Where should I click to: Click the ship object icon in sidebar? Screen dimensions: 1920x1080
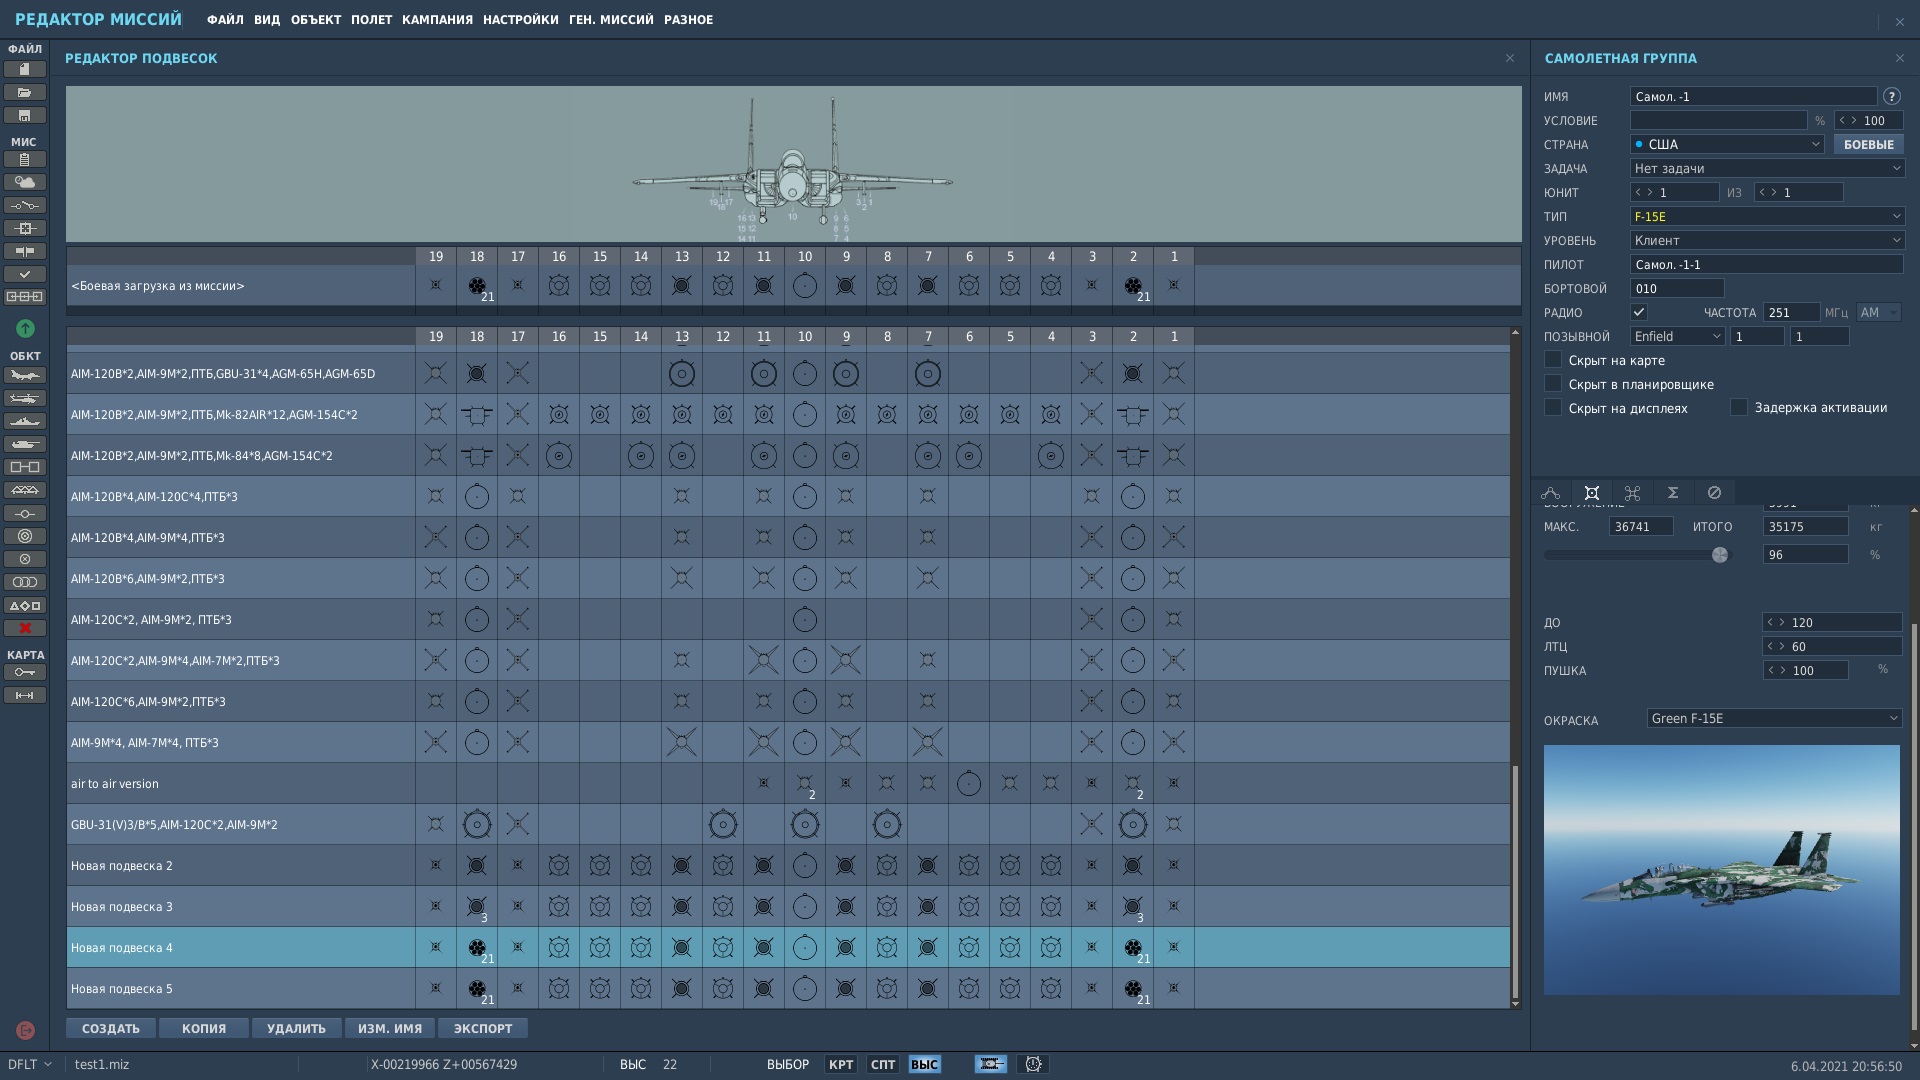(25, 421)
